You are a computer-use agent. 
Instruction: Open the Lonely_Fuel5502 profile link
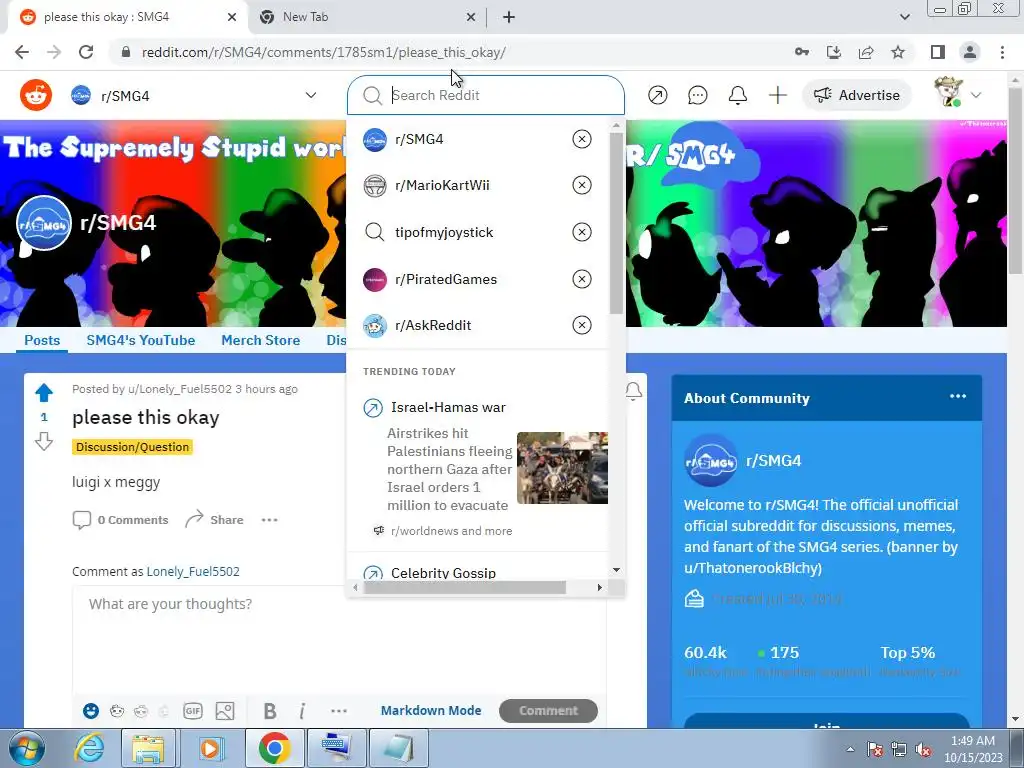pyautogui.click(x=193, y=571)
